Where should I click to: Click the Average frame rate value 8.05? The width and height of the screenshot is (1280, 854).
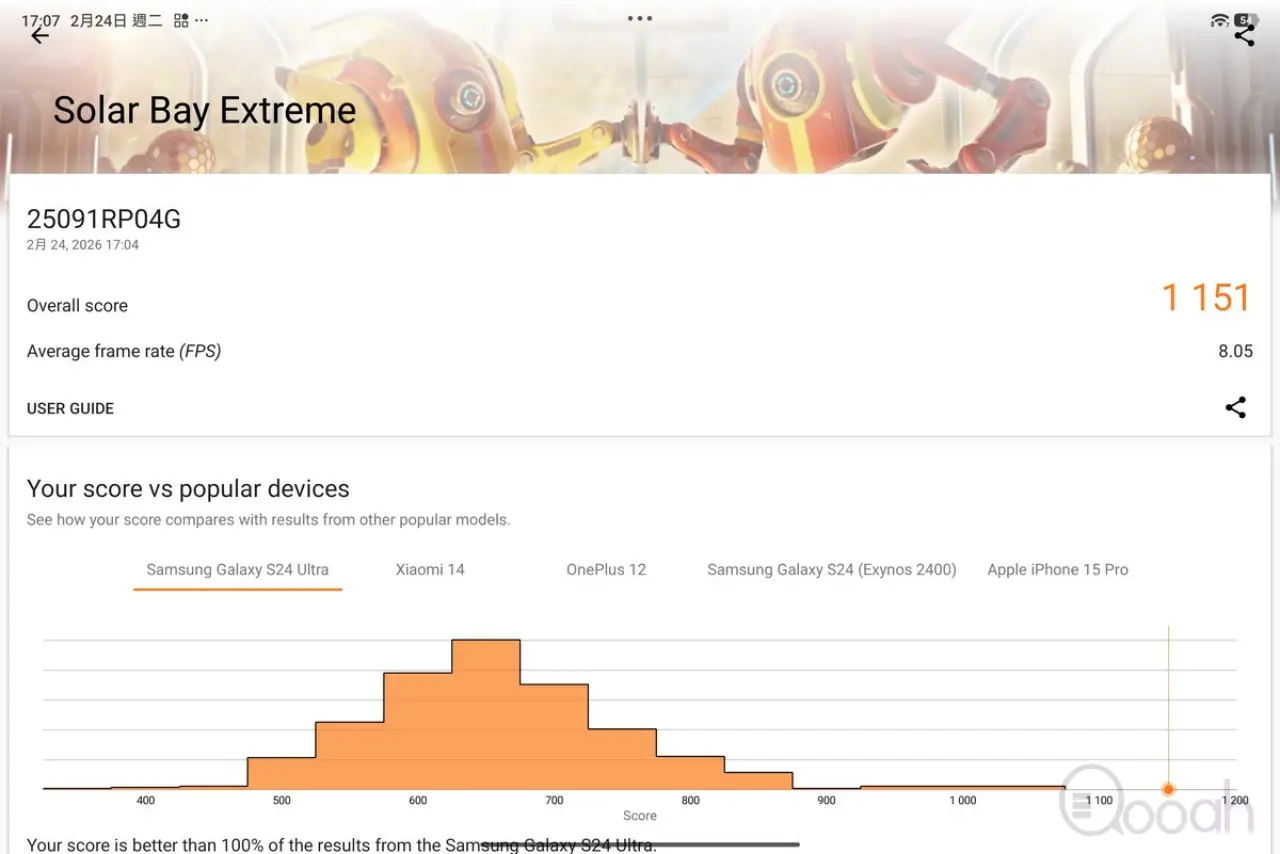coord(1235,351)
